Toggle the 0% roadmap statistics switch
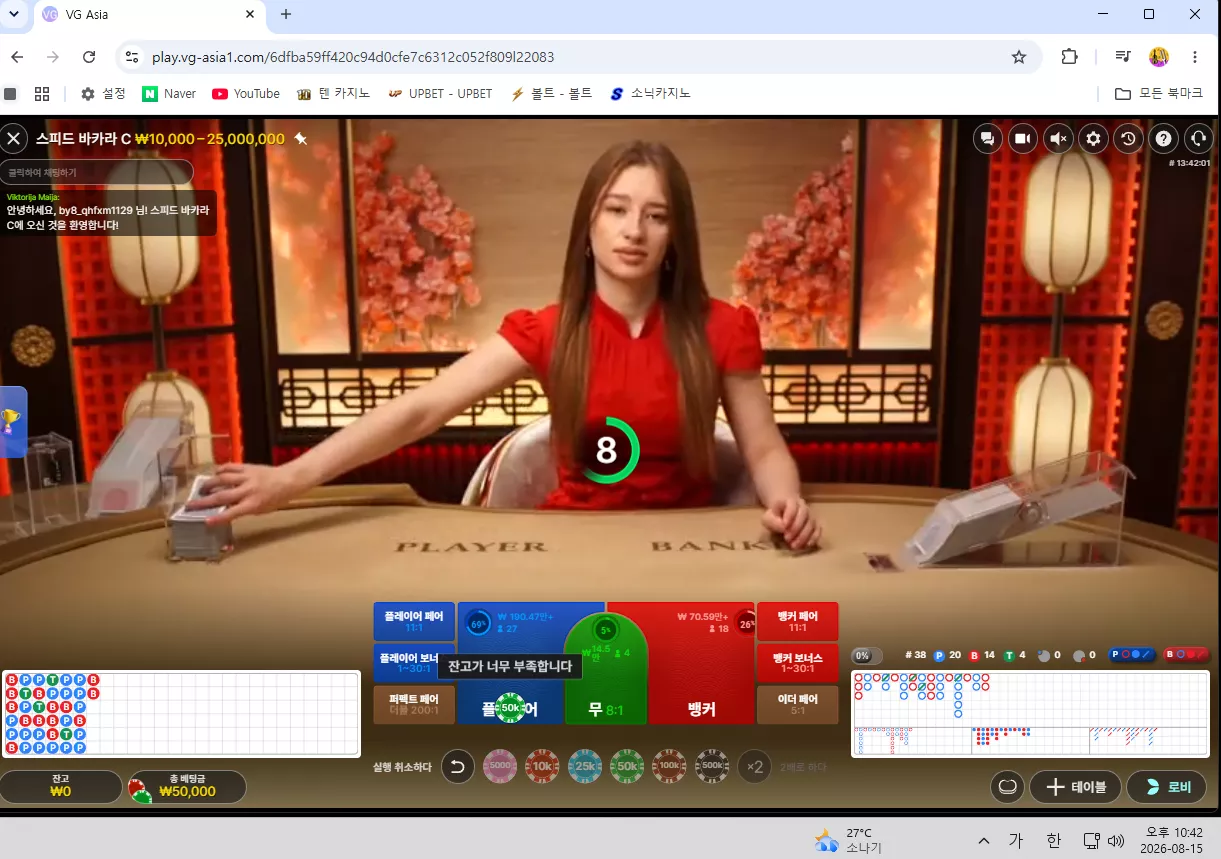 point(866,656)
